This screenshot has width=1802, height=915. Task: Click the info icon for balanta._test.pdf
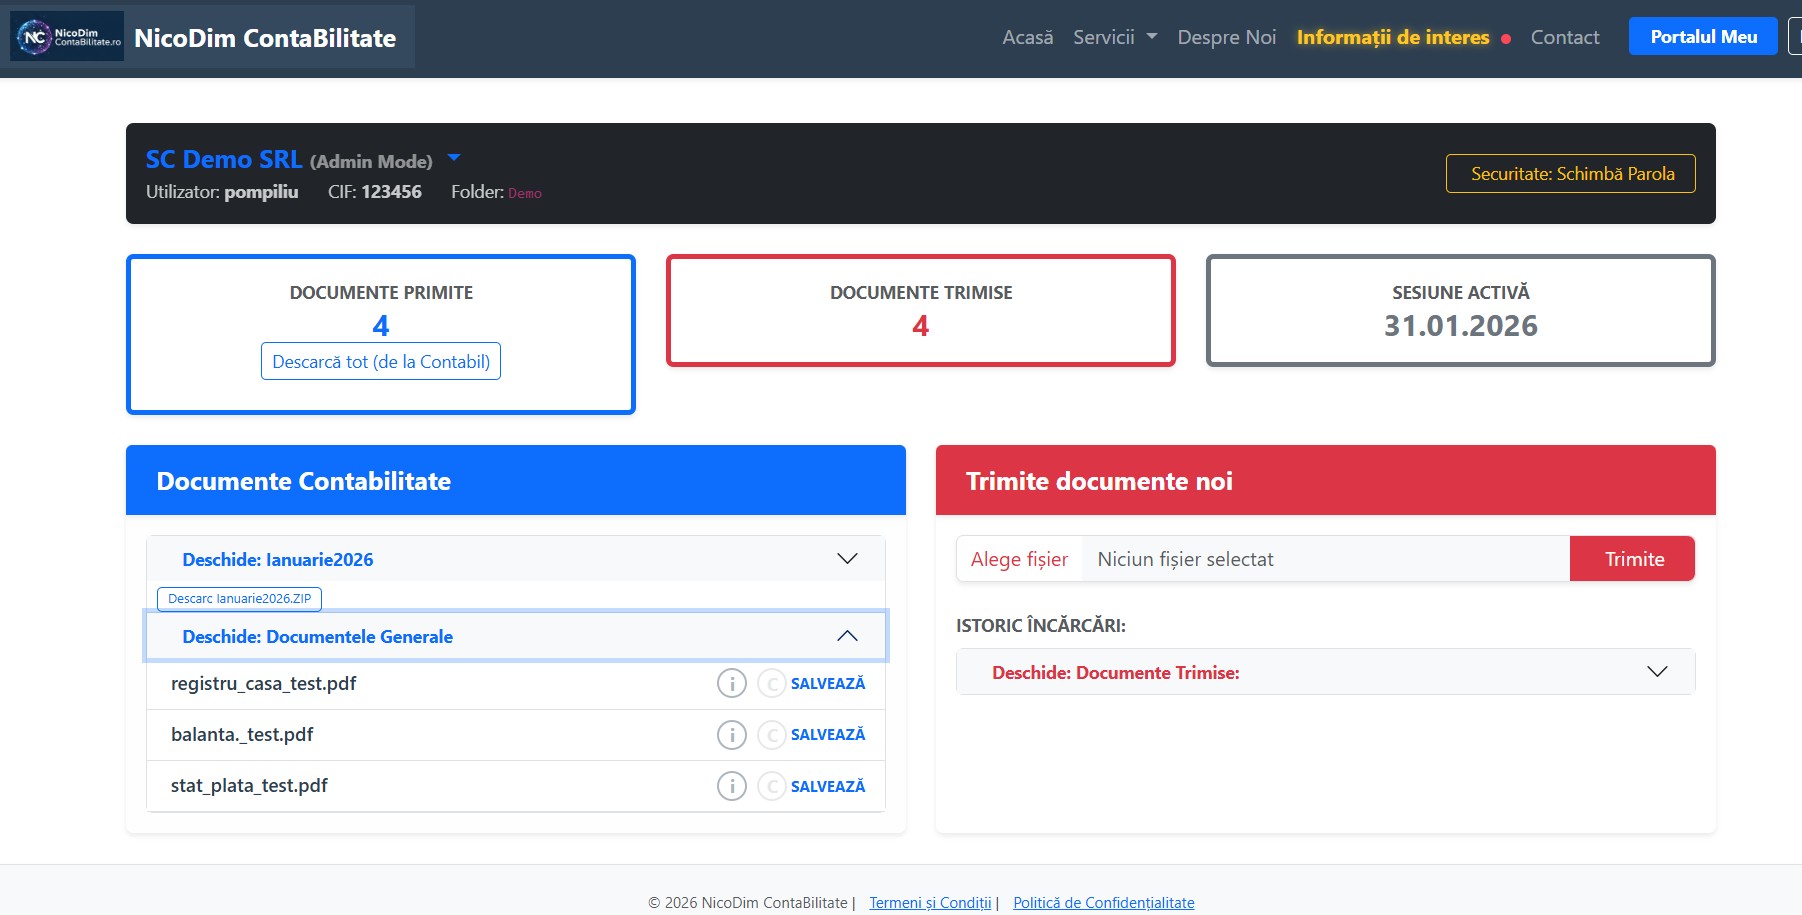[732, 735]
